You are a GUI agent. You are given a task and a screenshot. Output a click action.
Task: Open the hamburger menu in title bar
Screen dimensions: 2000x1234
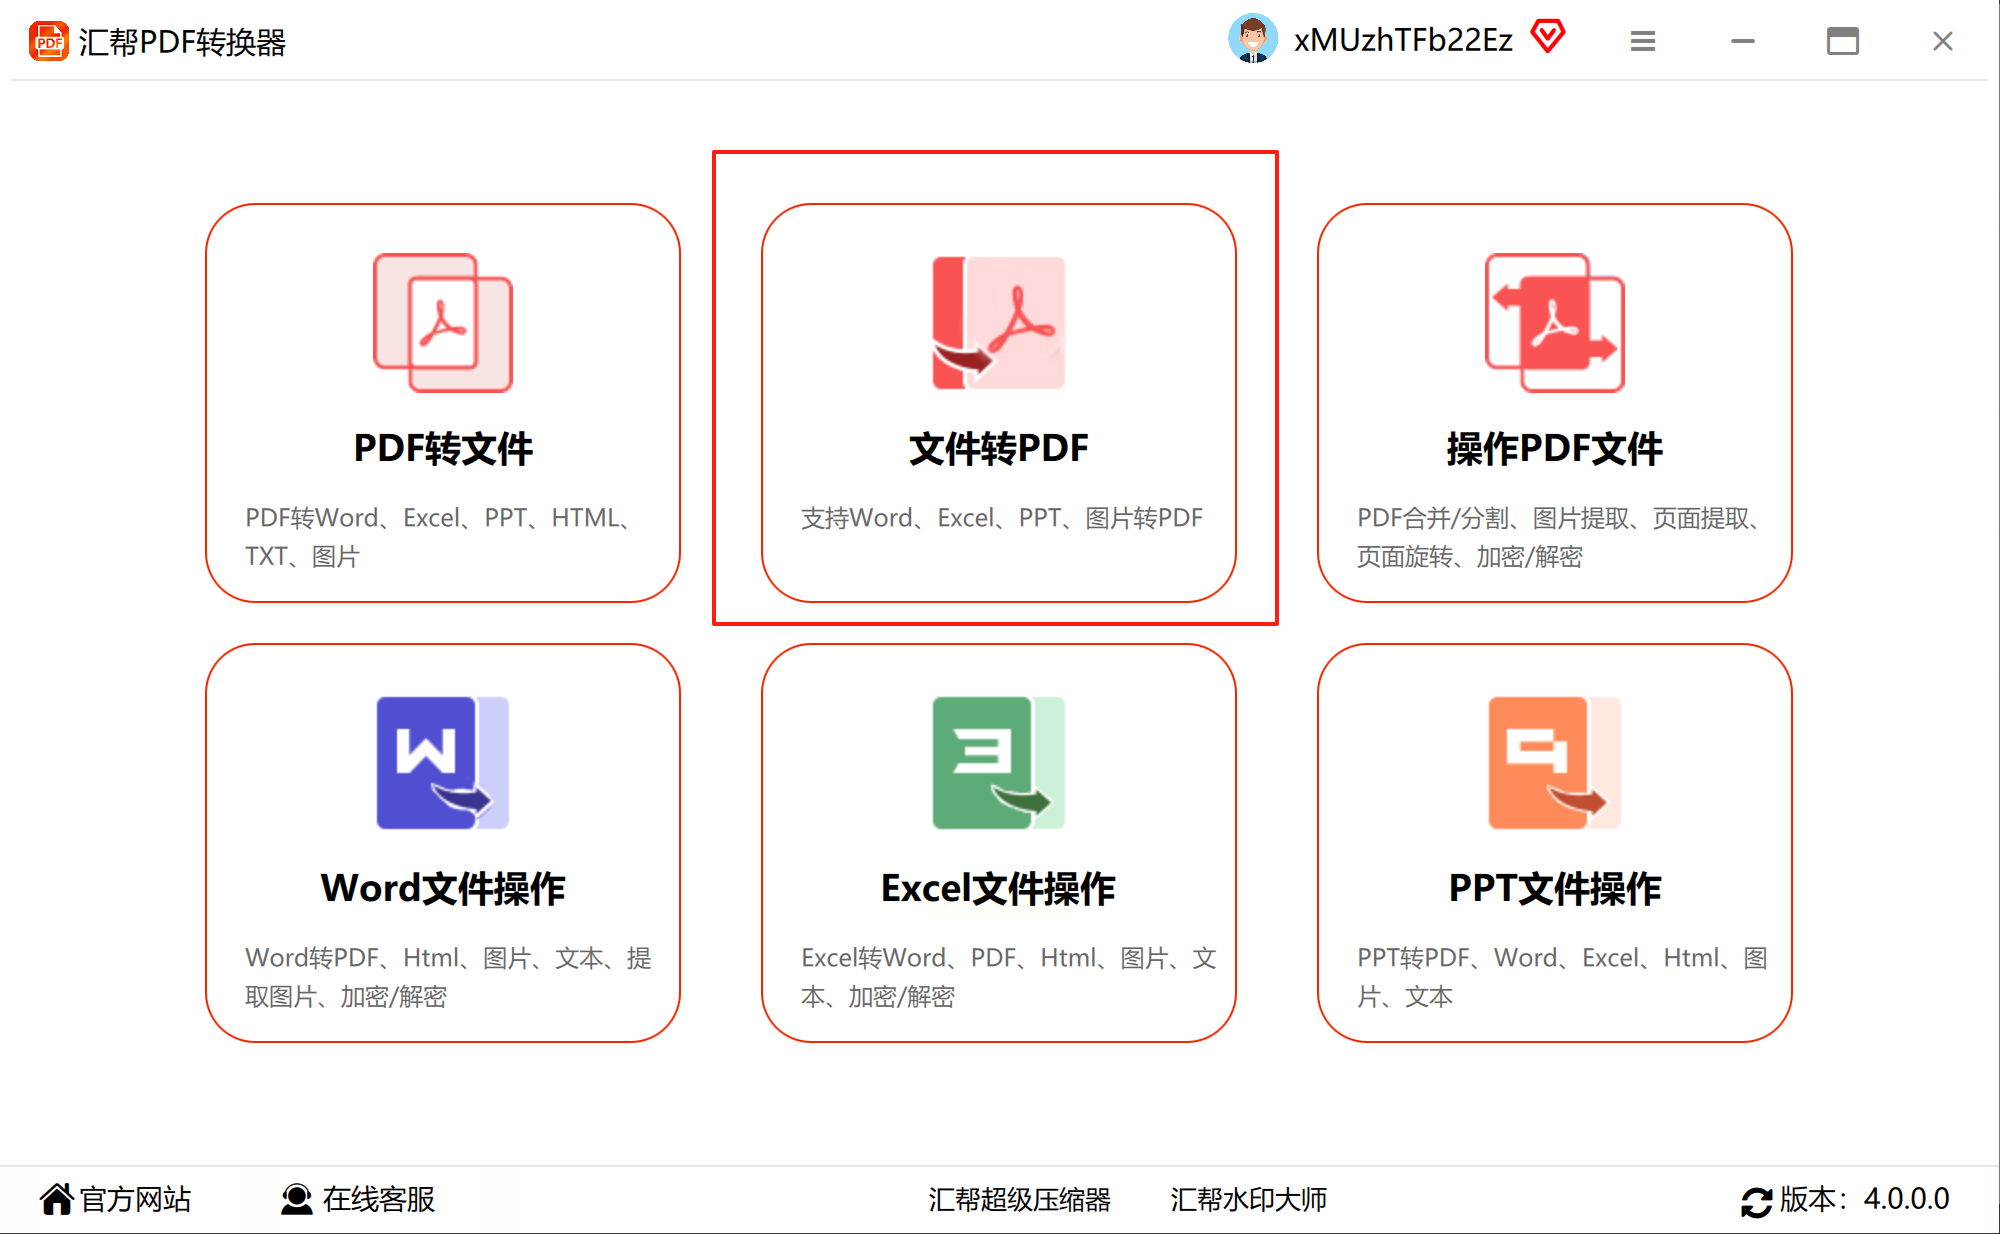(1642, 41)
